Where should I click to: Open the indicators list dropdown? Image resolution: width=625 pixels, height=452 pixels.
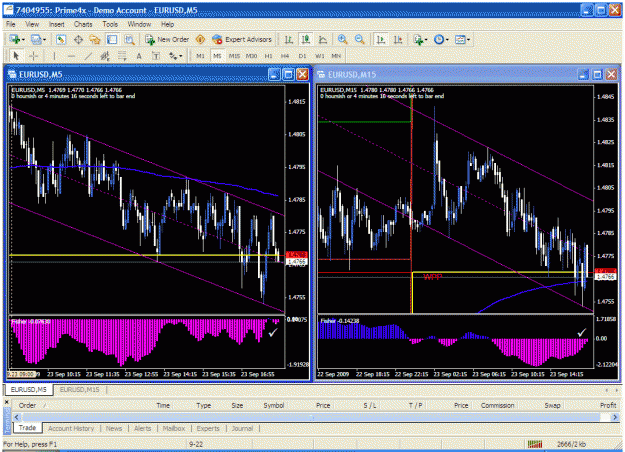pos(421,39)
